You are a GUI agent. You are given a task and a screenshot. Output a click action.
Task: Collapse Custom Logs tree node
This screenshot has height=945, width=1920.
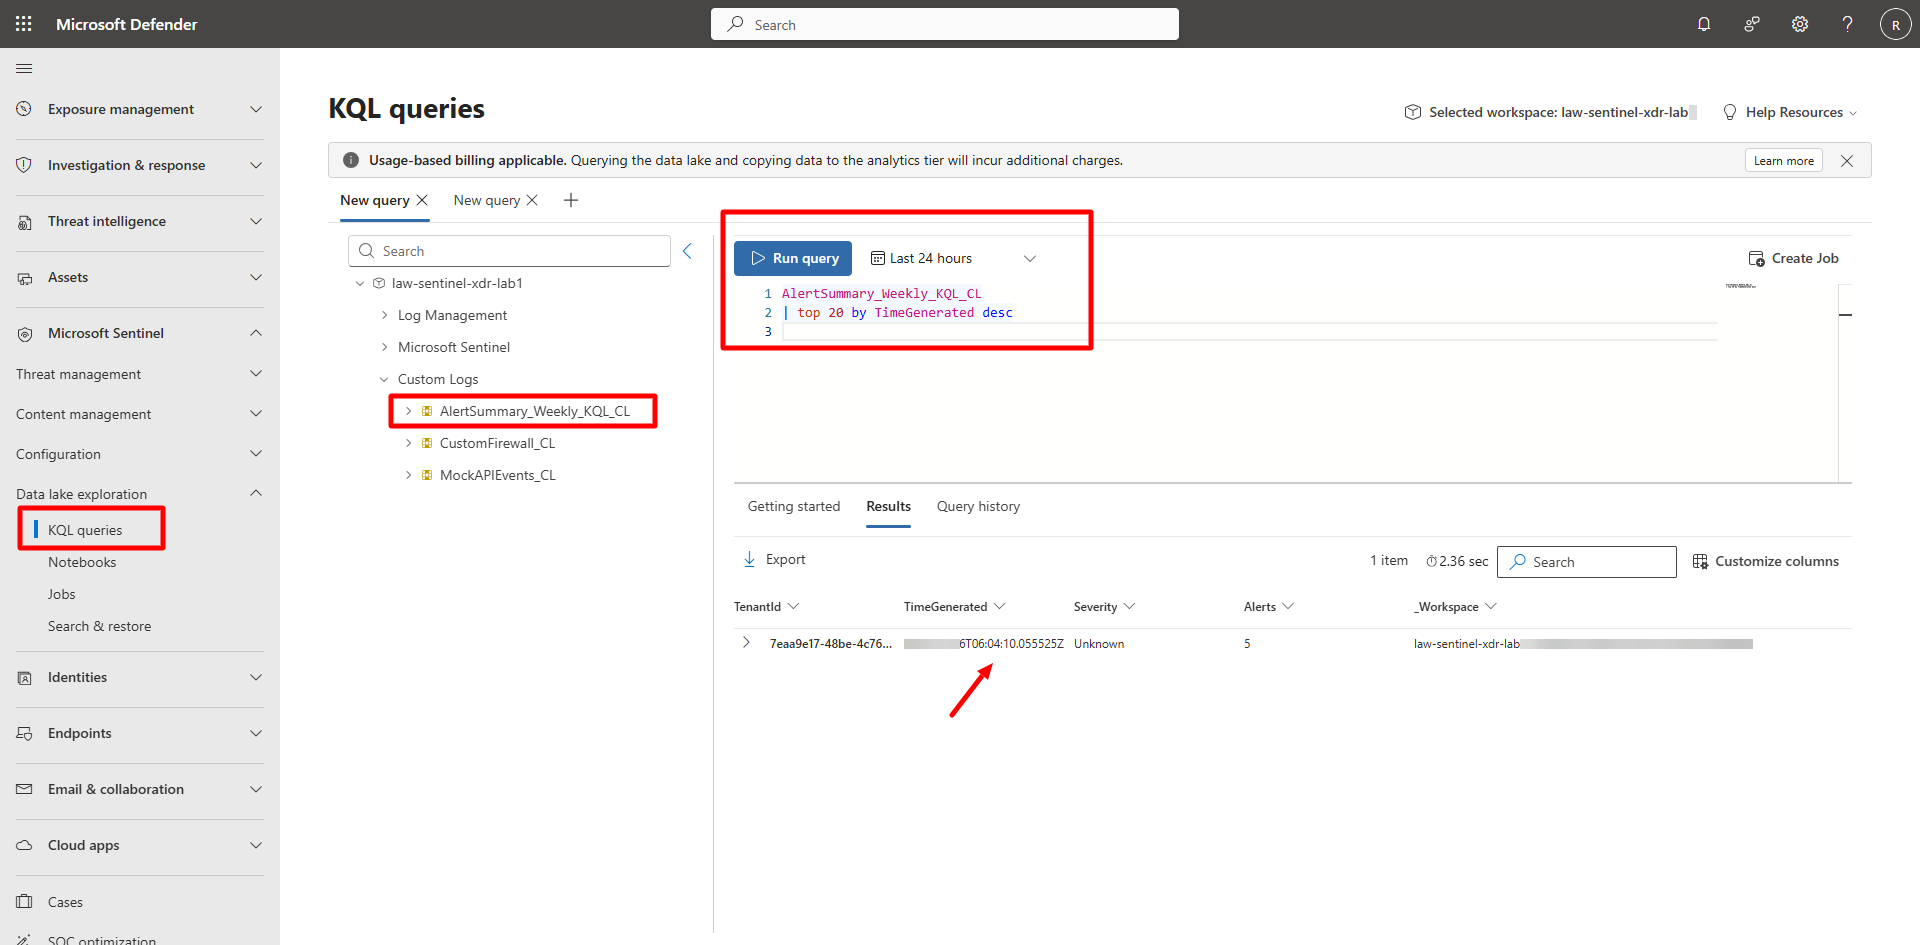tap(384, 379)
